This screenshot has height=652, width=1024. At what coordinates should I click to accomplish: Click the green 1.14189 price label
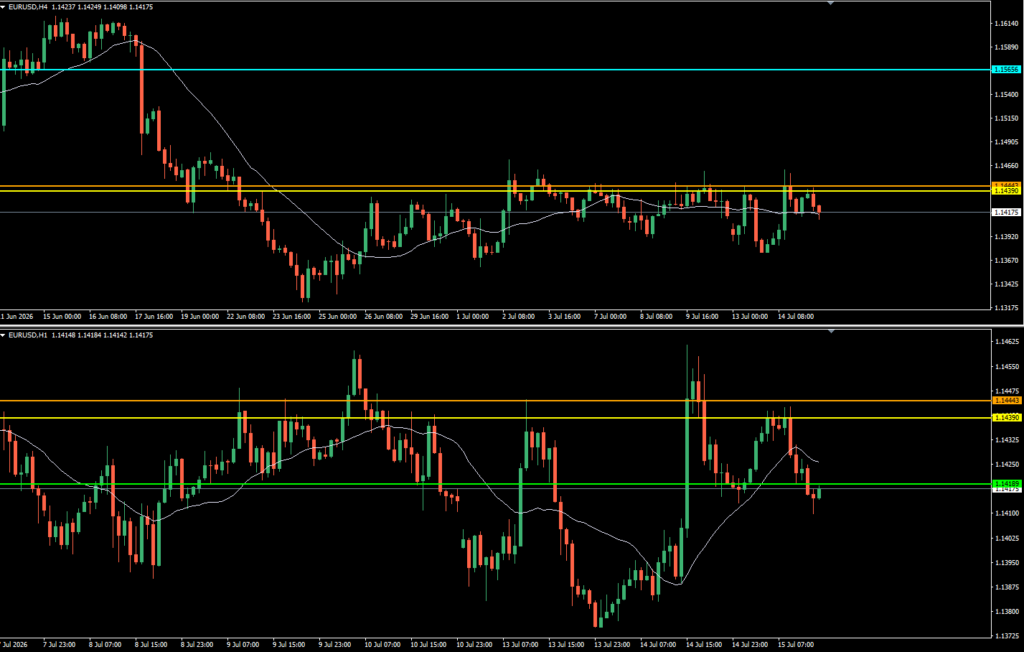pos(1005,483)
